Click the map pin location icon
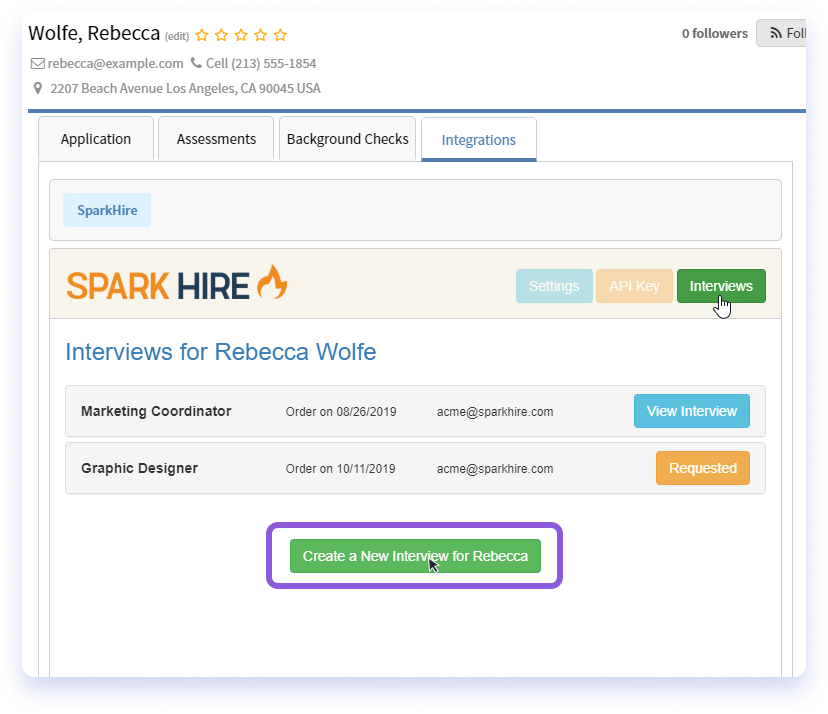This screenshot has height=714, width=828. (37, 88)
